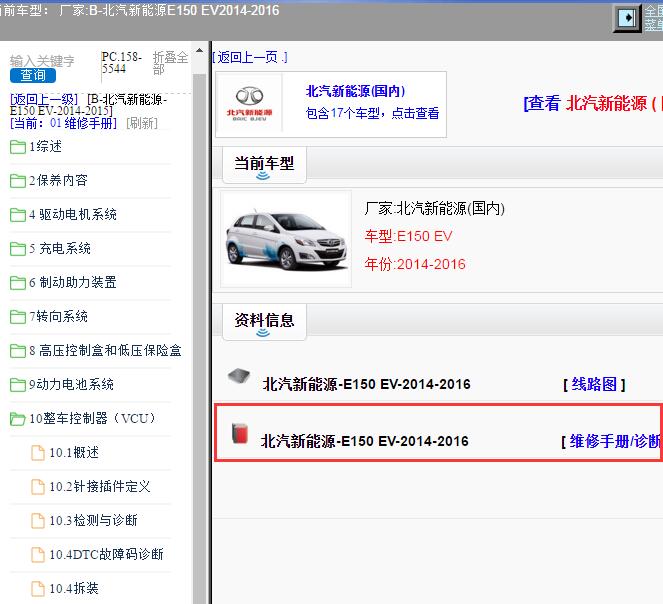Viewport: 663px width, 604px height.
Task: Open folder icon for 8 高压控制盒和低压保险盒
Action: coord(18,350)
